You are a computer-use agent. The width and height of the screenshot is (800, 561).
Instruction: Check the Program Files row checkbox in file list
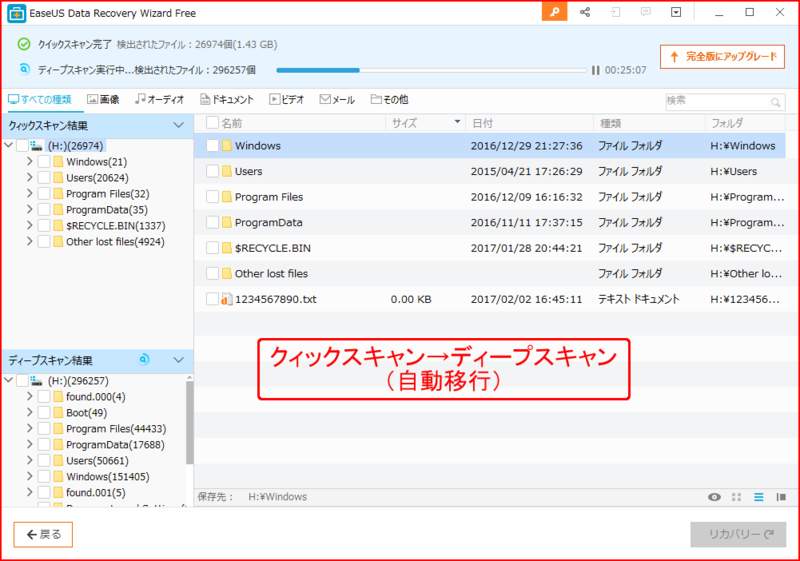click(x=212, y=197)
